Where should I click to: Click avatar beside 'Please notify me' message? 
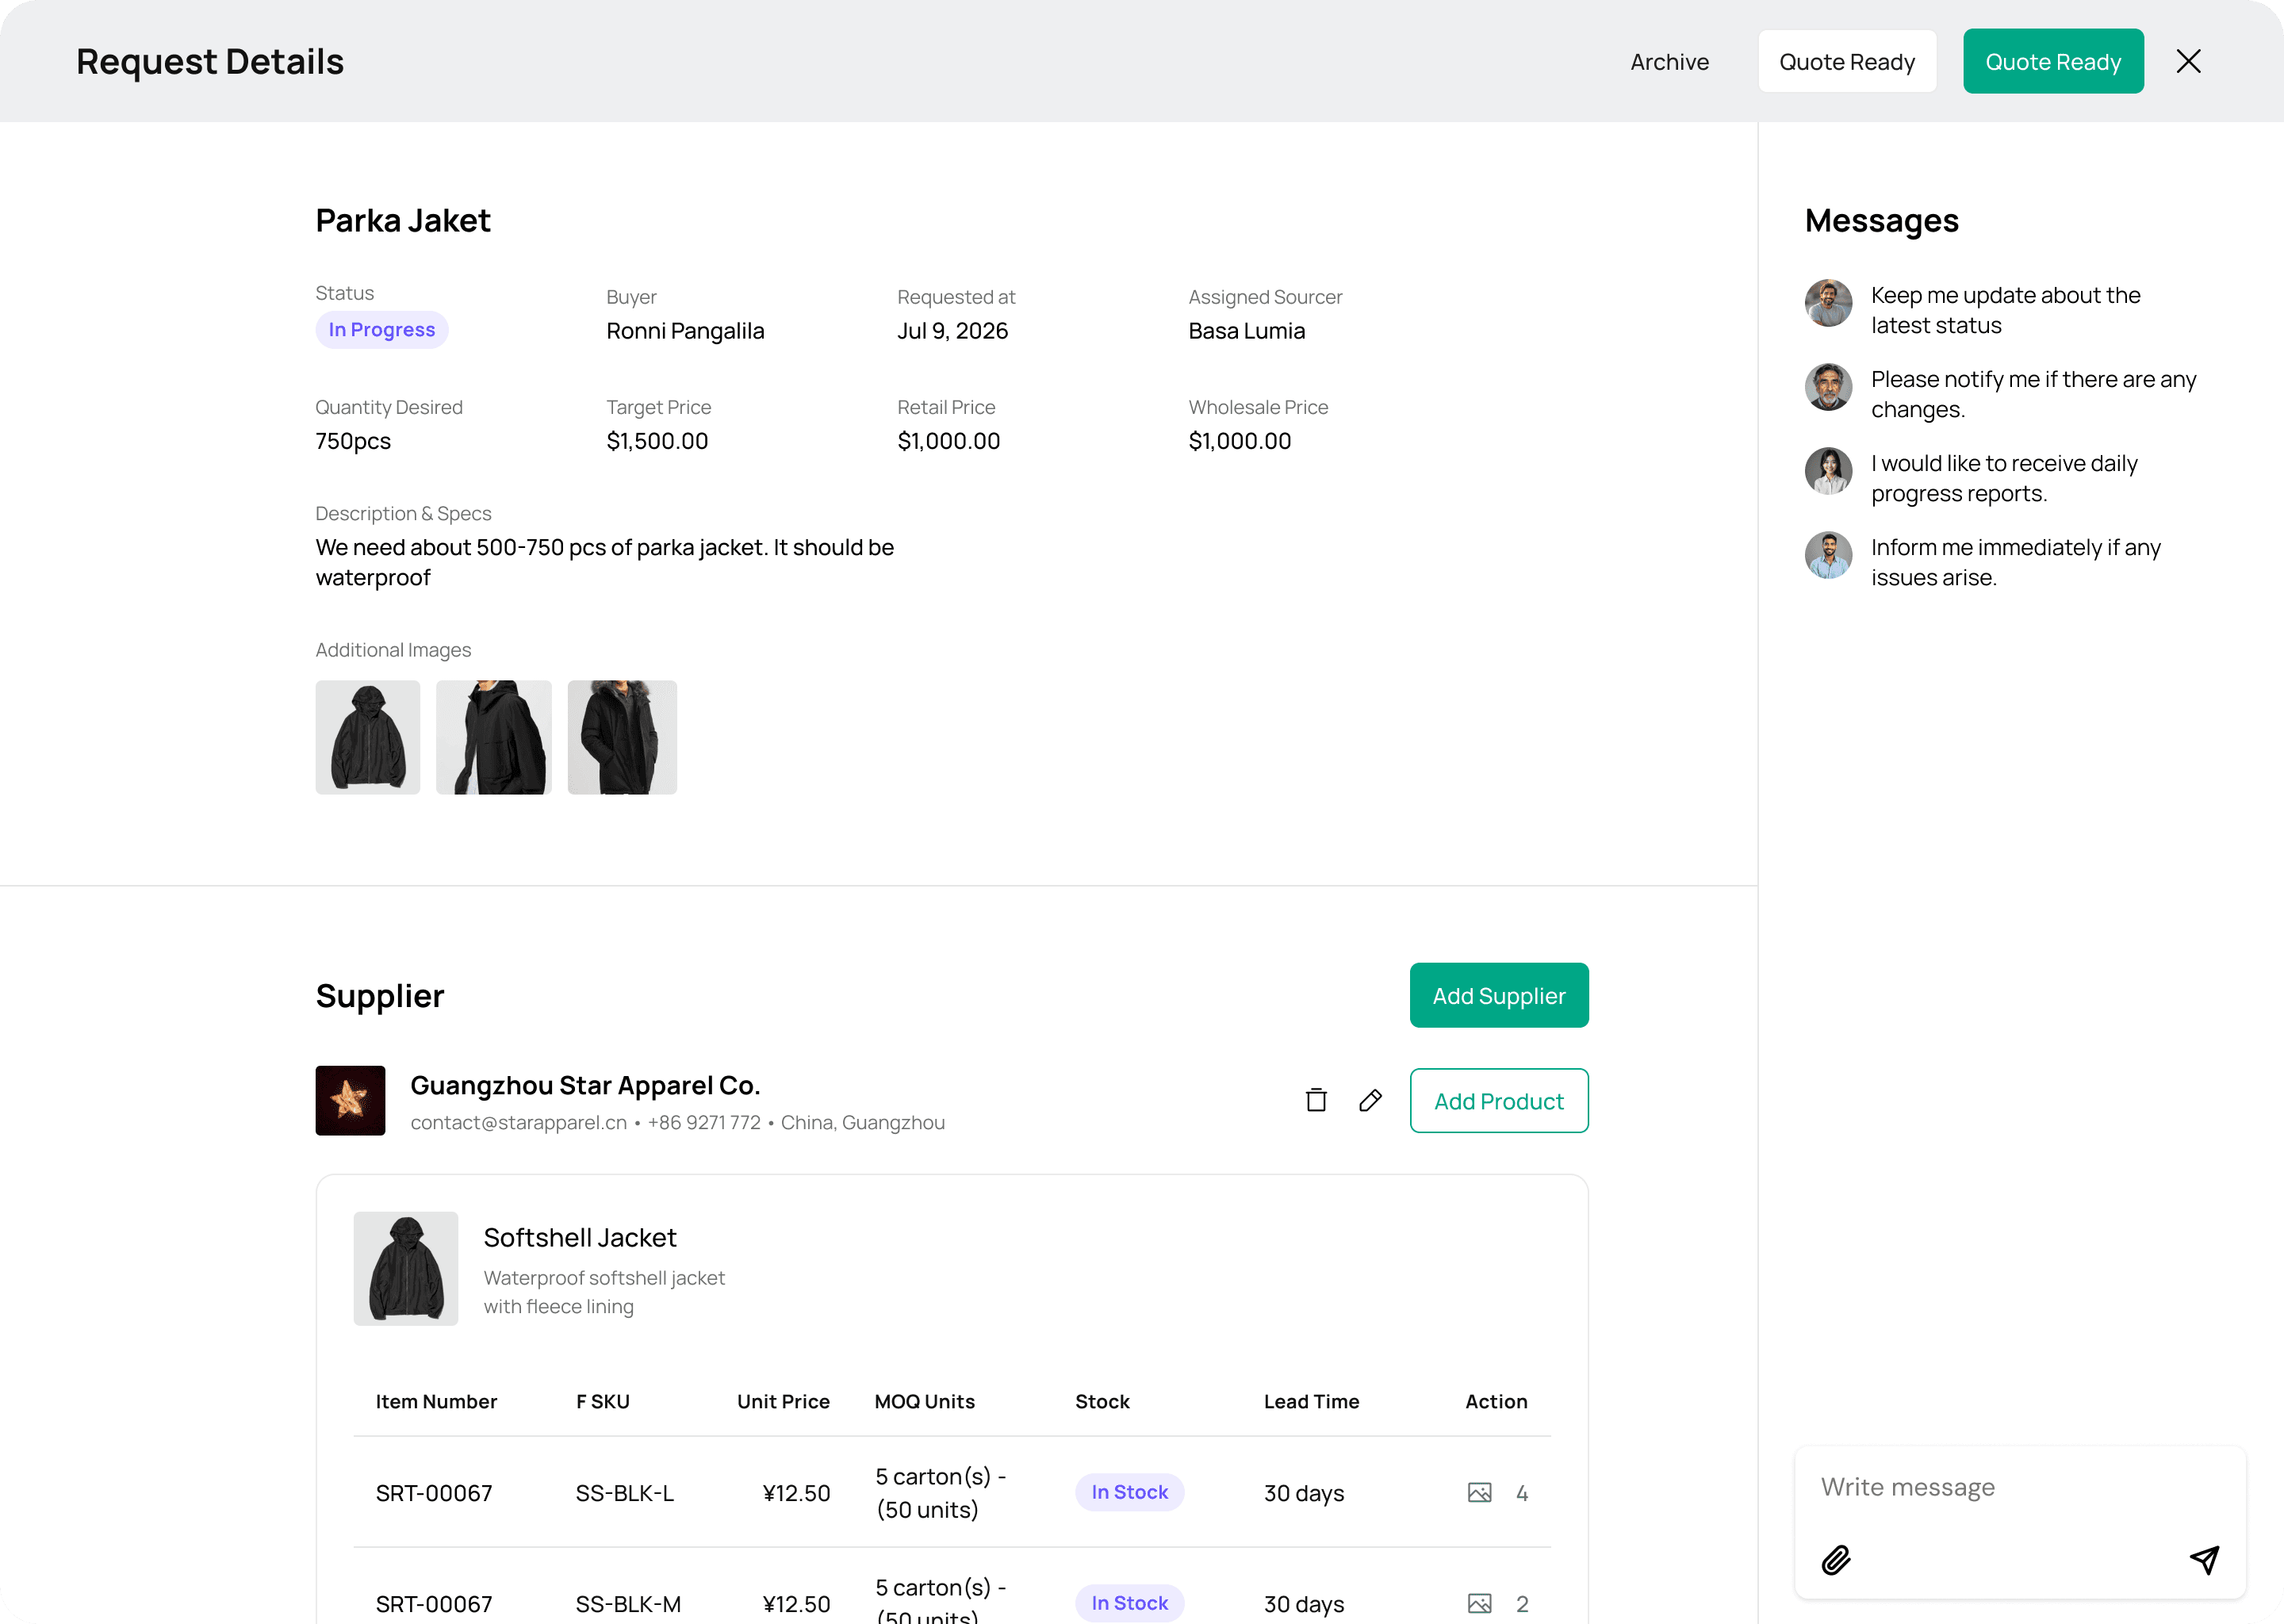pyautogui.click(x=1828, y=387)
